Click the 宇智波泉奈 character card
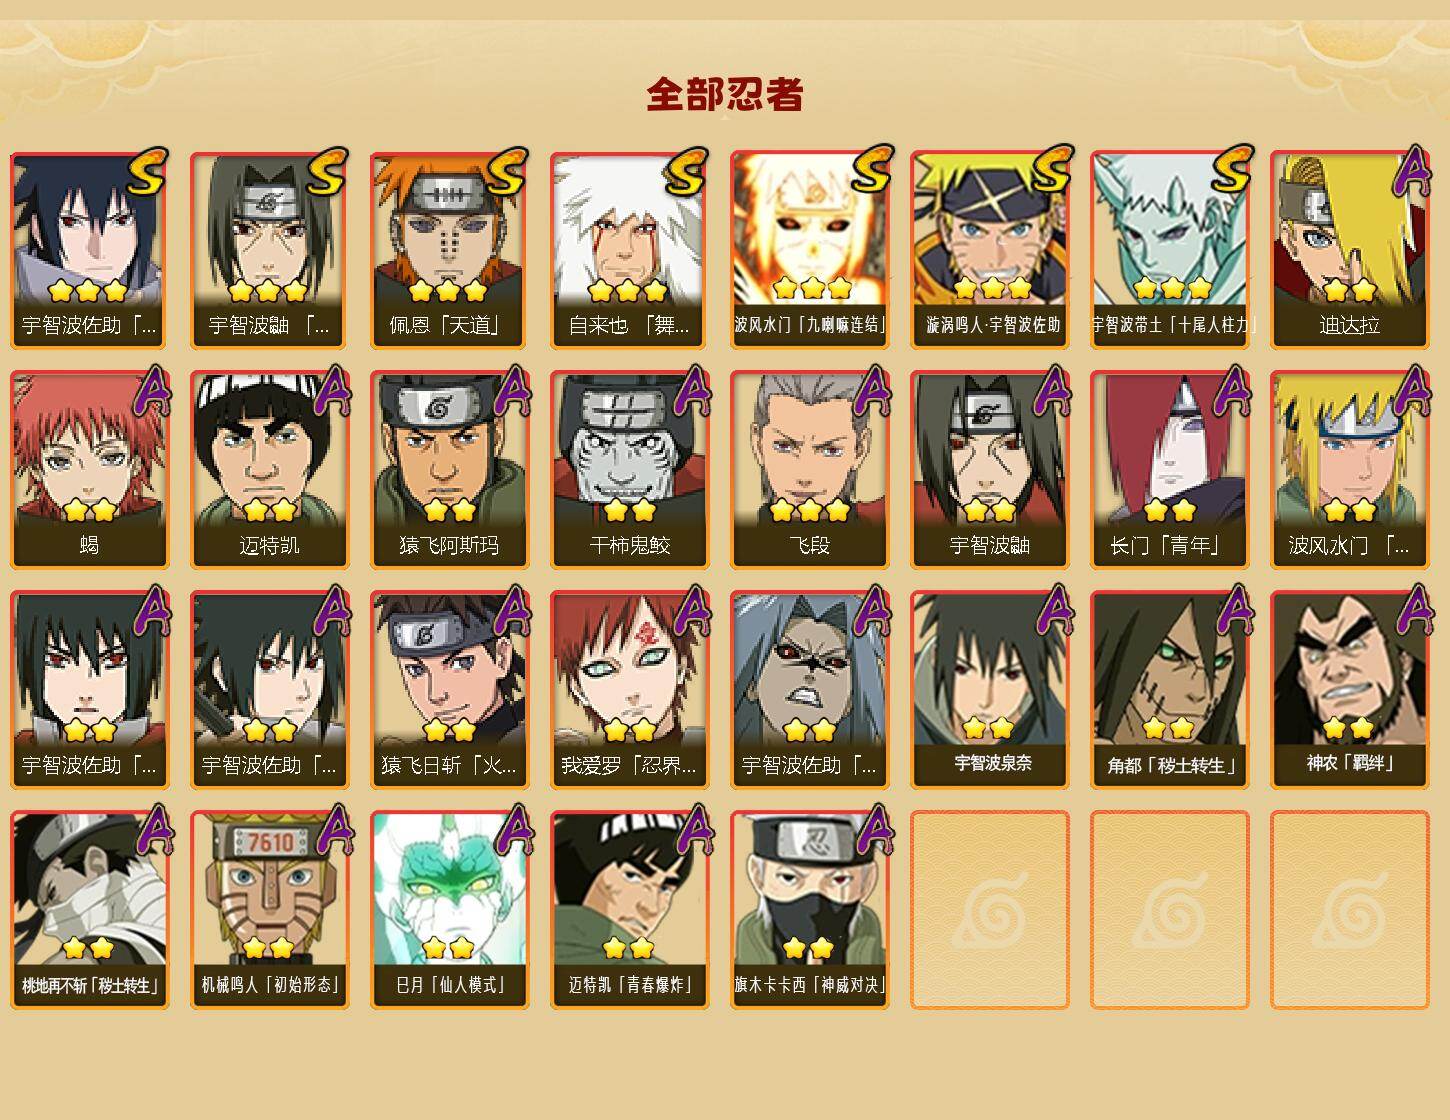 (x=989, y=690)
